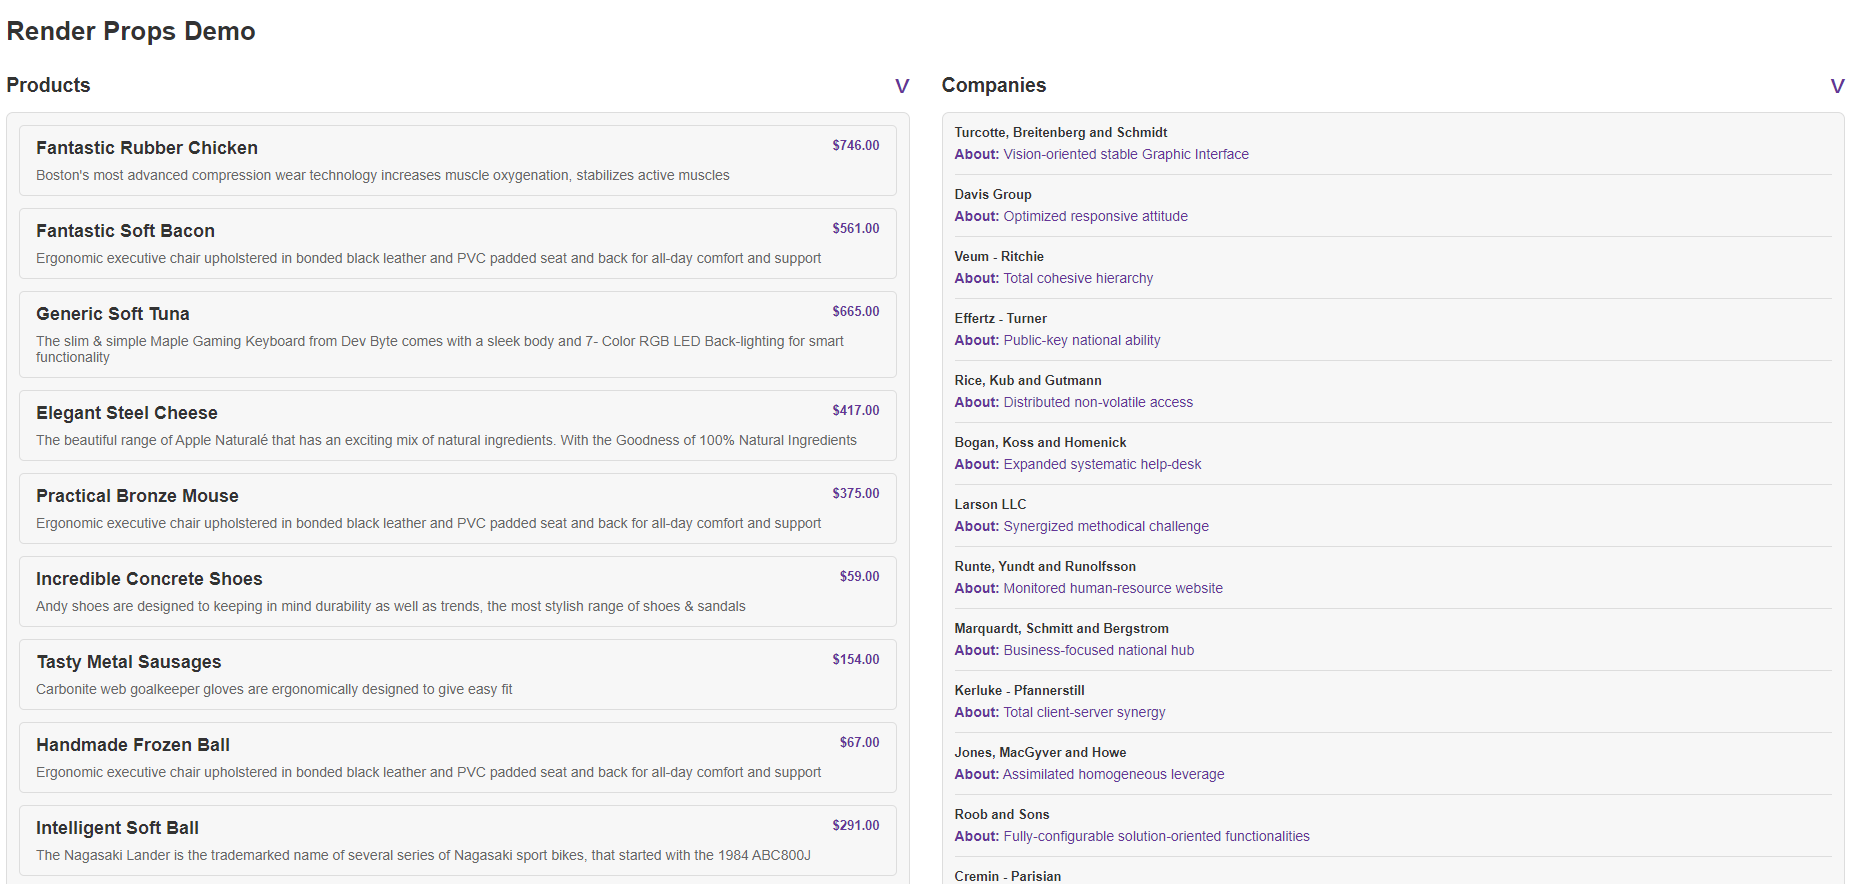Click the $154.00 price
1863x884 pixels.
856,659
